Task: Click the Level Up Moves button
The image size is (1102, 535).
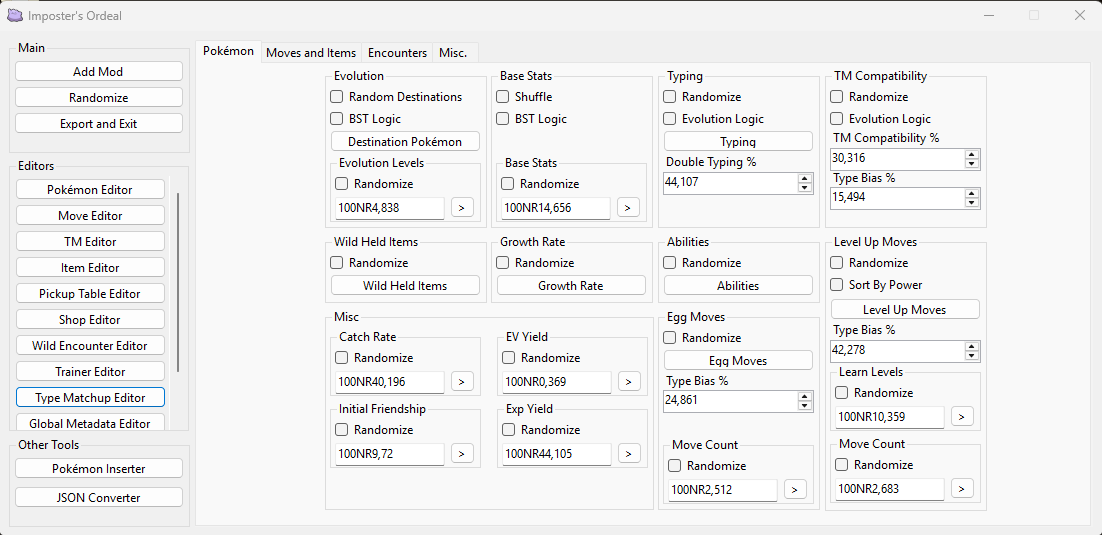Action: point(905,309)
